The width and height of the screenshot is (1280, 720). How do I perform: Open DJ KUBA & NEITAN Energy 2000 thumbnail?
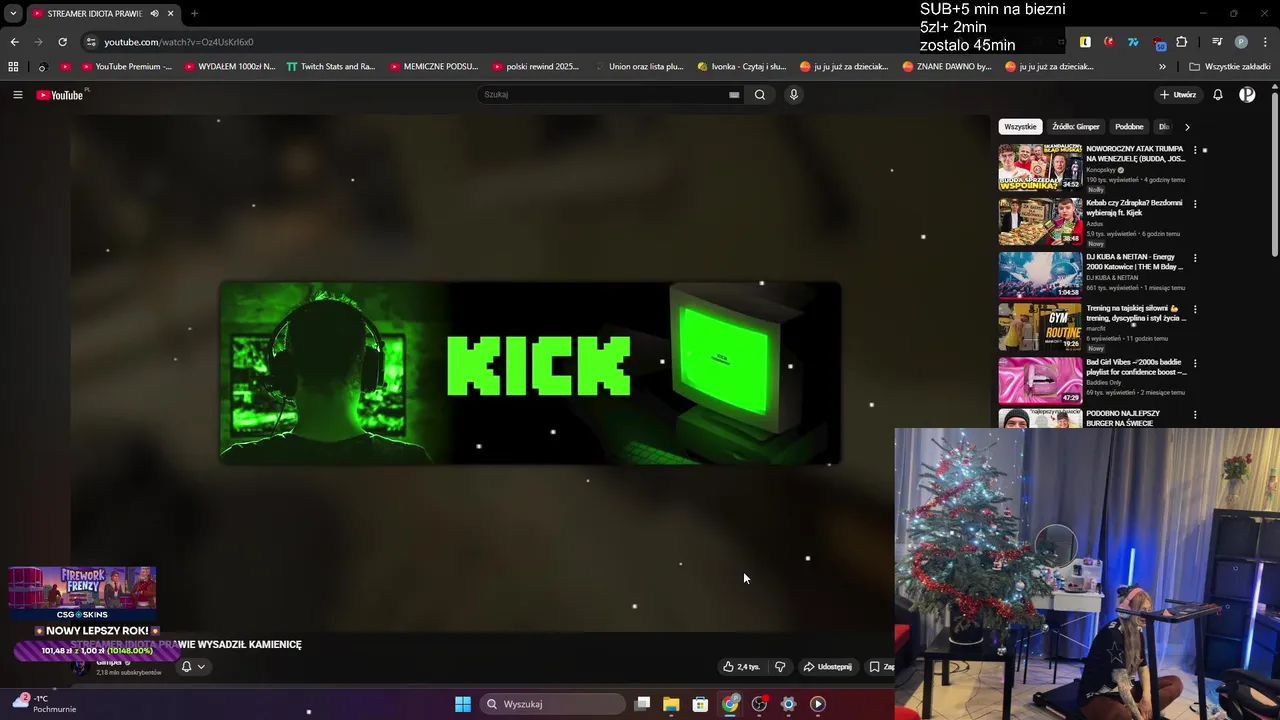[1040, 275]
